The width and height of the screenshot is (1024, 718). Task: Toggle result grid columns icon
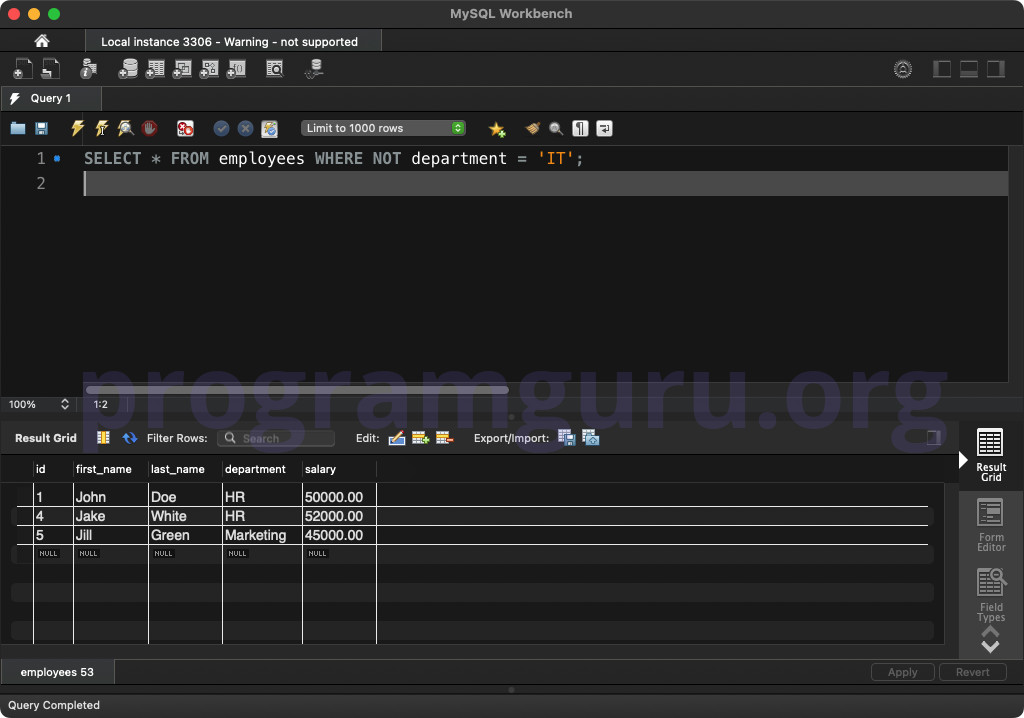click(x=103, y=438)
